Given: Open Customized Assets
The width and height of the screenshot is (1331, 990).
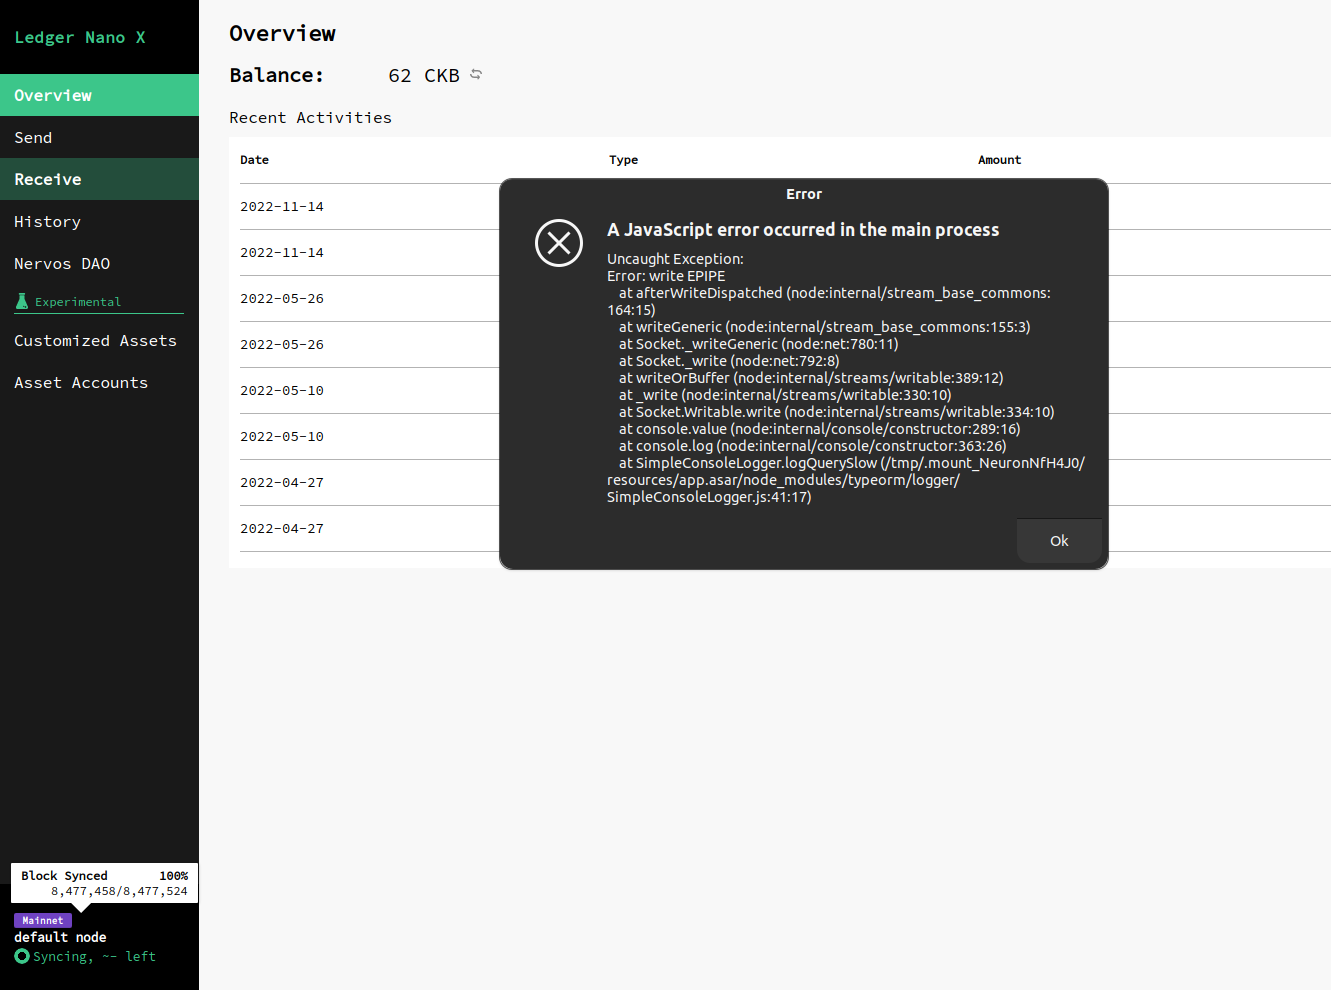Looking at the screenshot, I should [95, 340].
